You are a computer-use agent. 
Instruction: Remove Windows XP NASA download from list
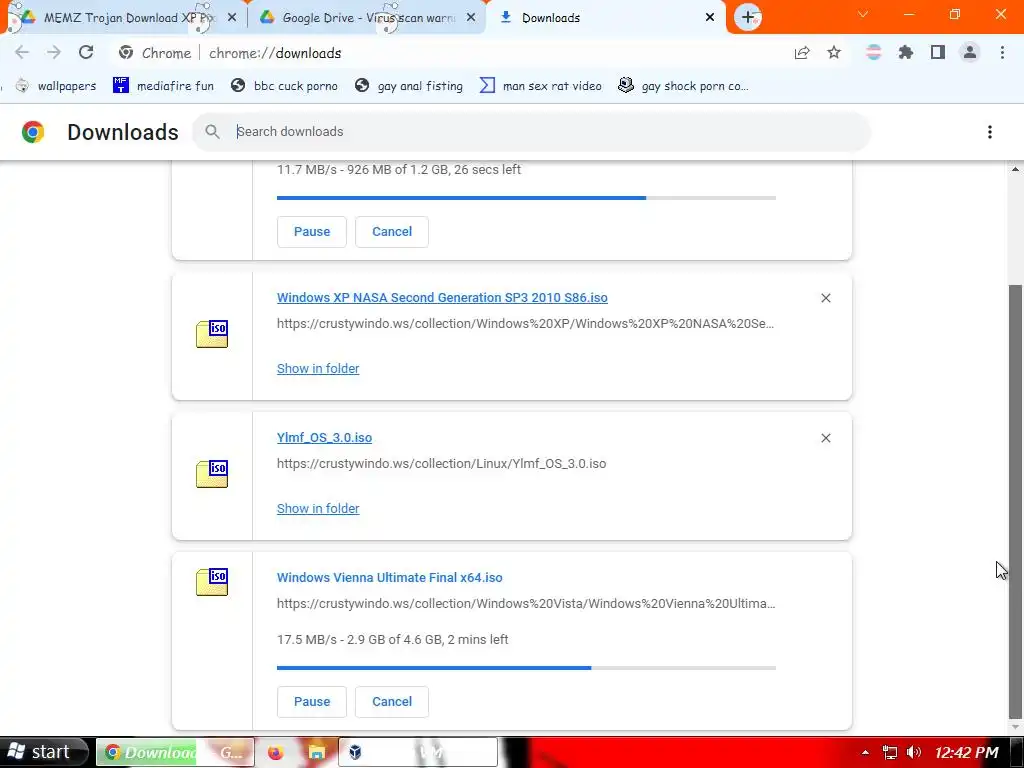825,298
